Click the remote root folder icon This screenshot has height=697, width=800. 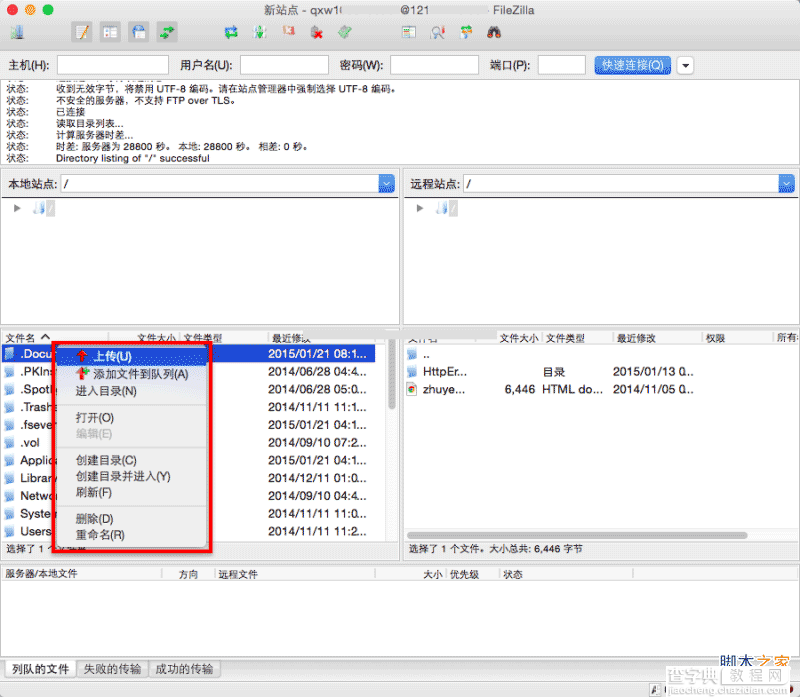pyautogui.click(x=442, y=208)
